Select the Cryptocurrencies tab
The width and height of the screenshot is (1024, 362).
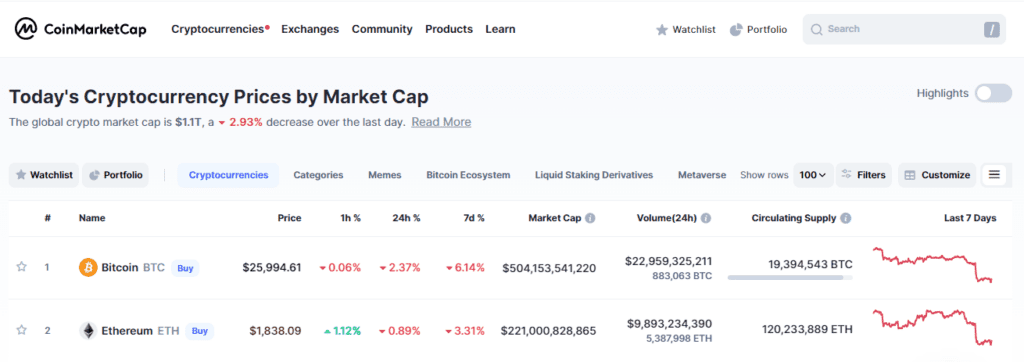229,175
